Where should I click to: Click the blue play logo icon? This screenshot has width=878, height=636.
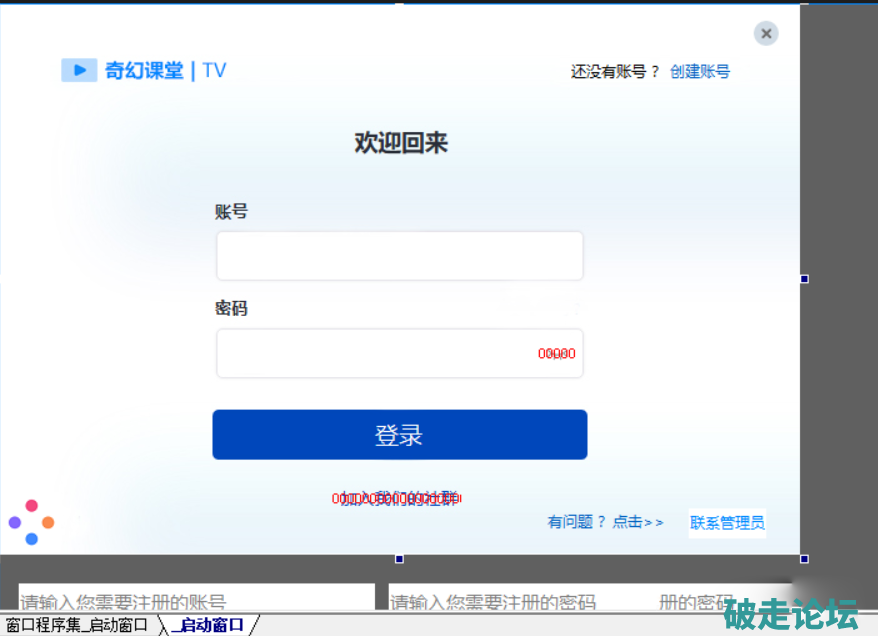[79, 70]
